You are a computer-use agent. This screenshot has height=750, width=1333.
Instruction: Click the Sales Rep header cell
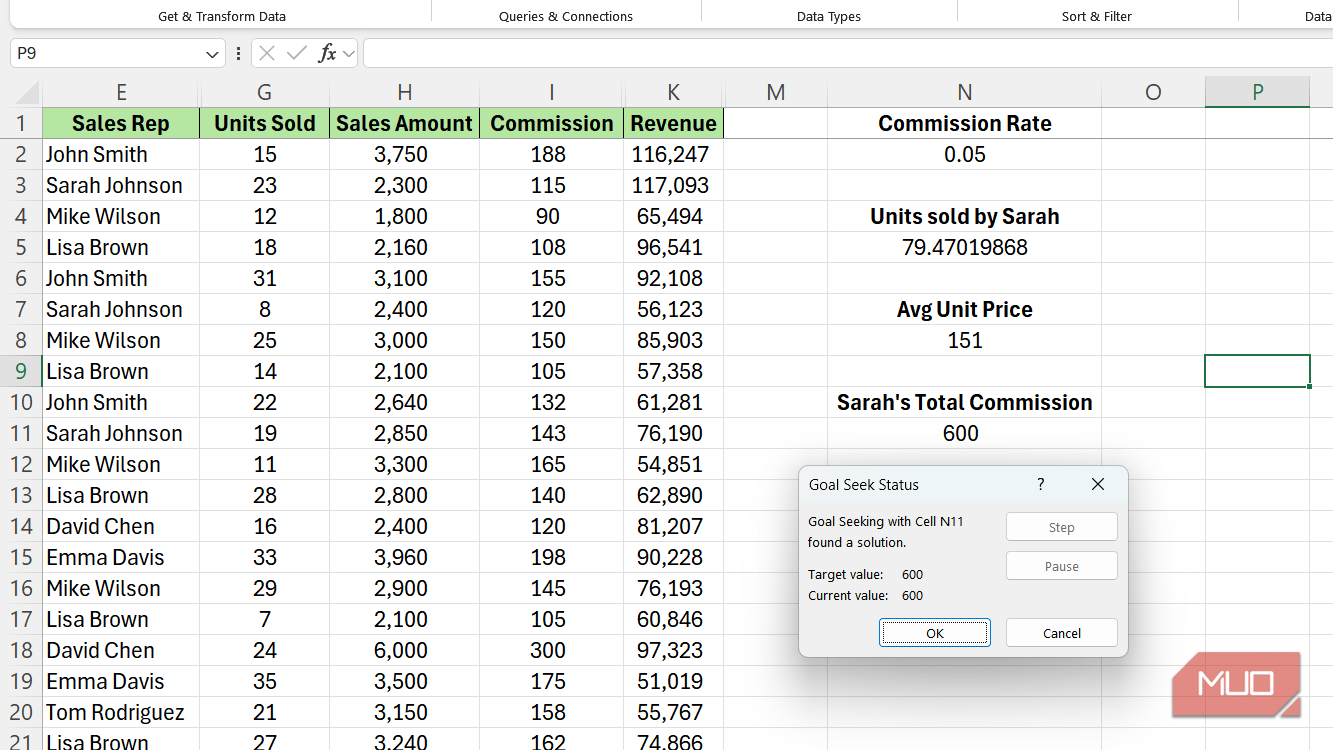click(121, 123)
